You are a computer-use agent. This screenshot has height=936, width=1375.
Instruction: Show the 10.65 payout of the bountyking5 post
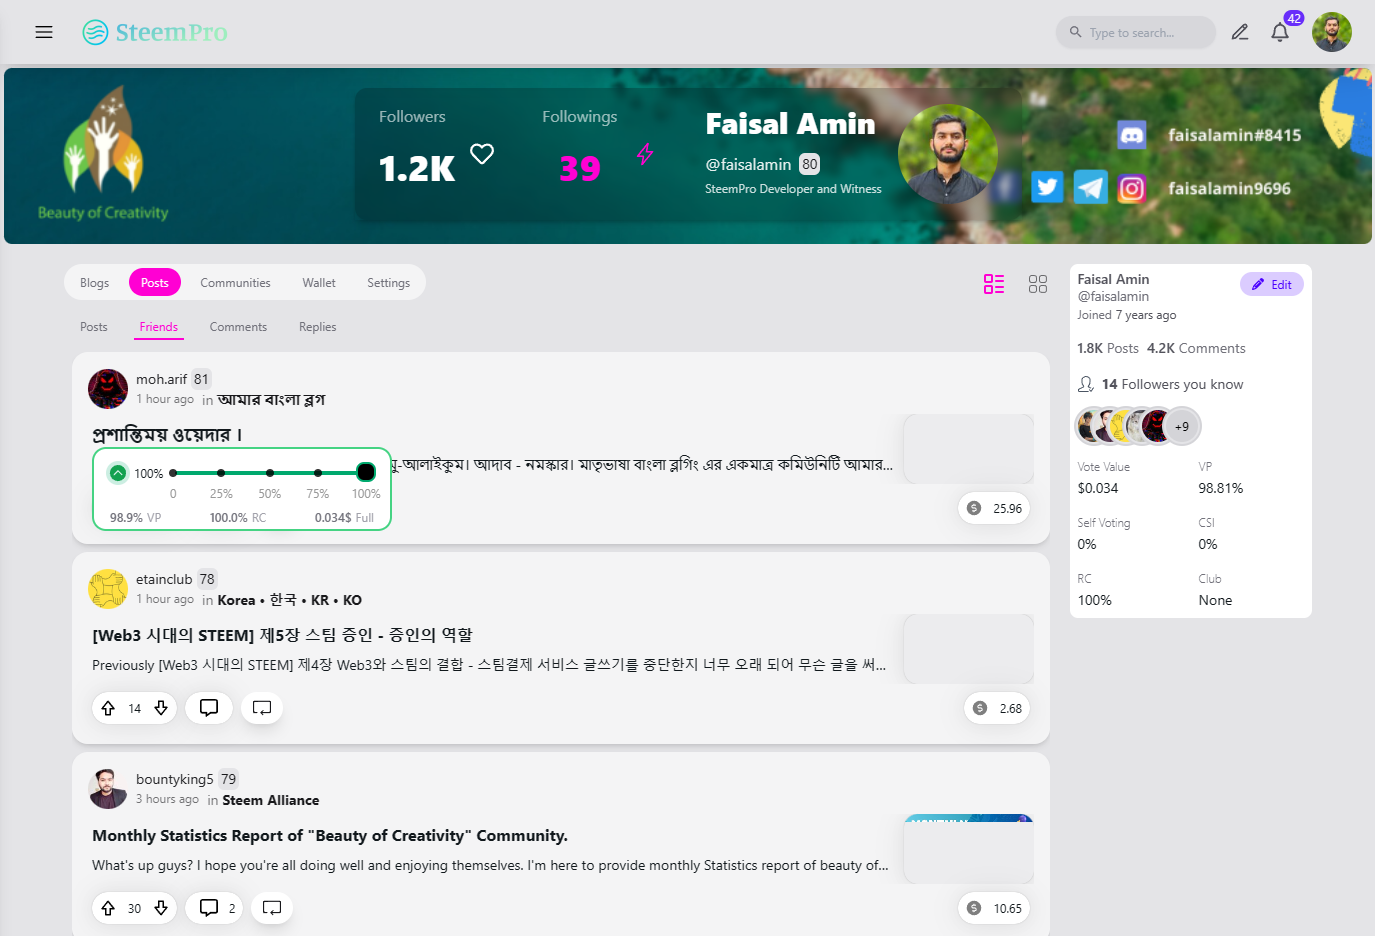click(994, 908)
